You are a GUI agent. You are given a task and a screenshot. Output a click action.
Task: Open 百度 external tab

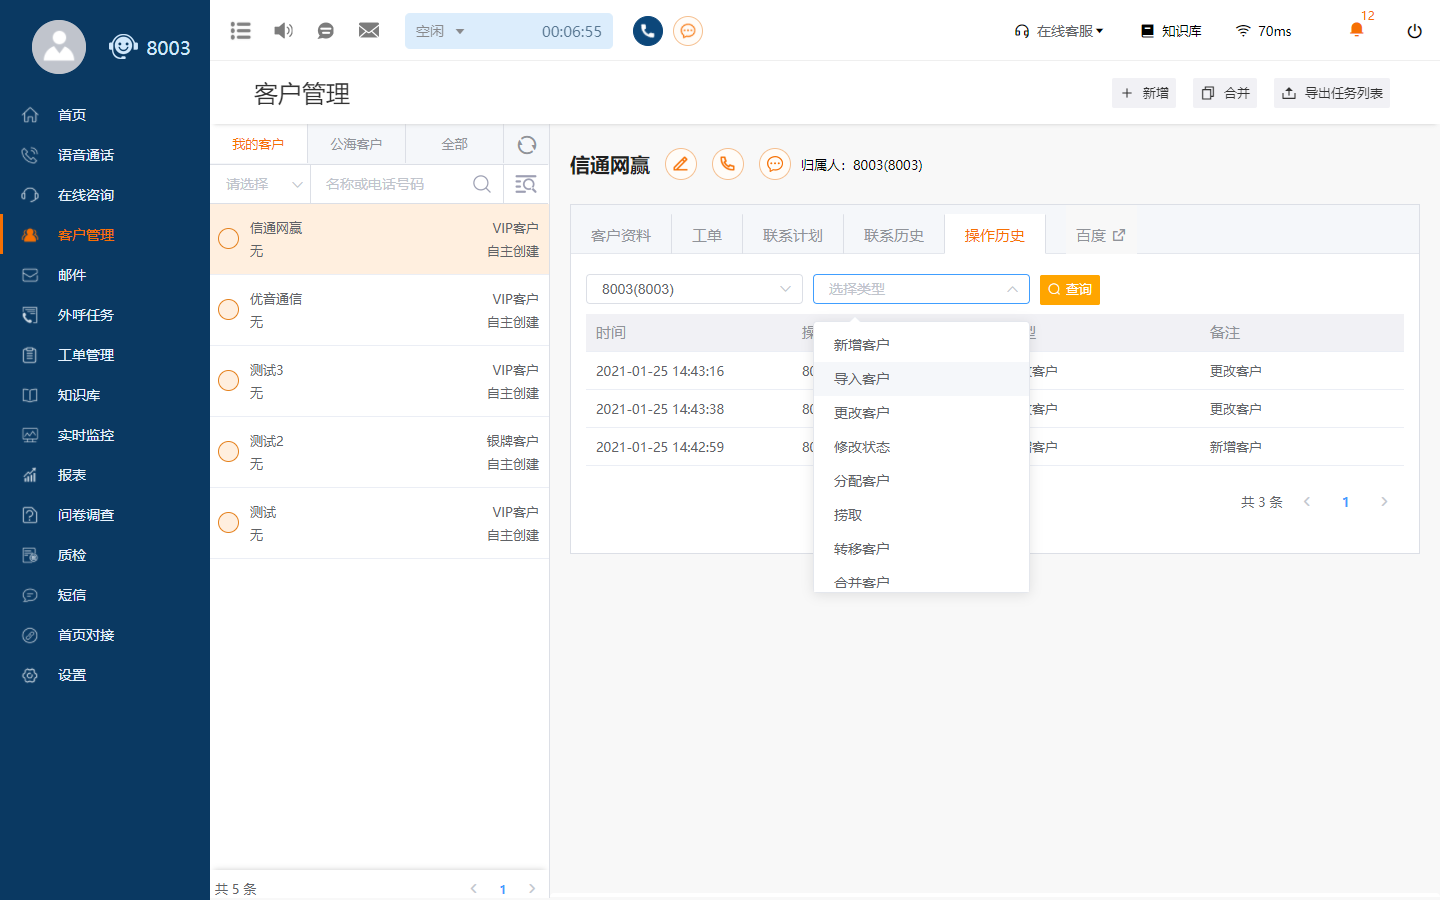tap(1100, 235)
